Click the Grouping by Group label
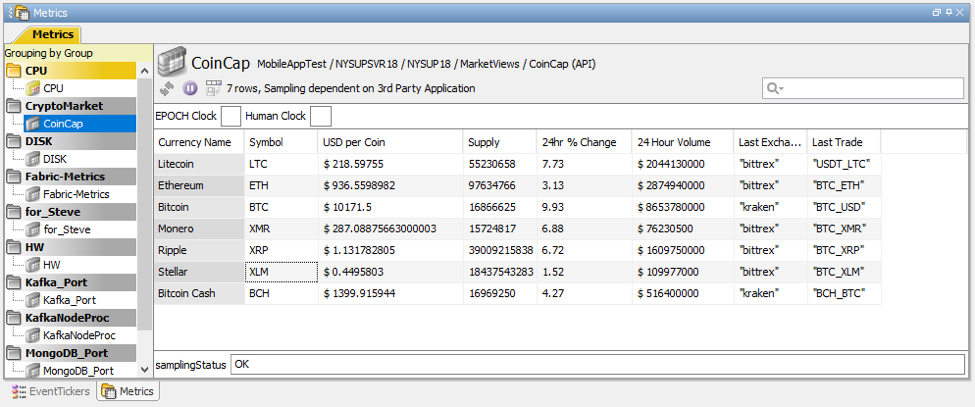This screenshot has height=407, width=975. (49, 53)
